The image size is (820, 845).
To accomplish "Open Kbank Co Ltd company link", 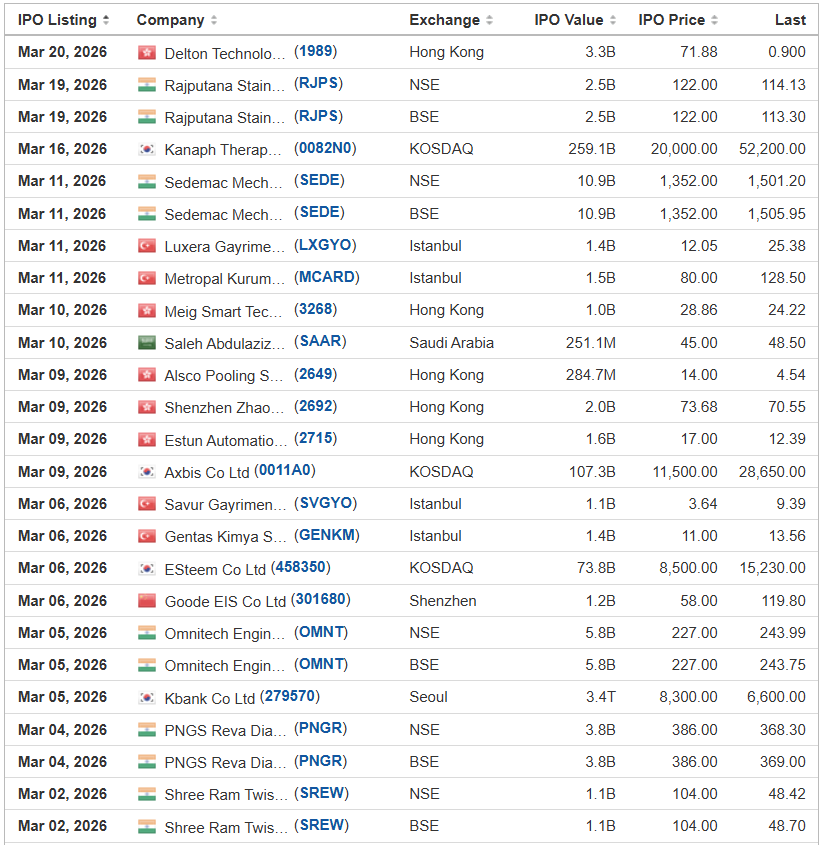I will pyautogui.click(x=209, y=698).
